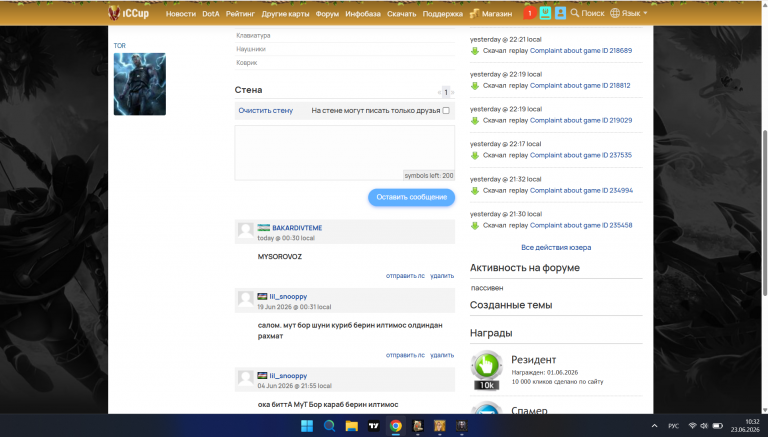The image size is (768, 437).
Task: Click удалить under 19 Jun lil_snooppy message
Action: click(x=442, y=355)
